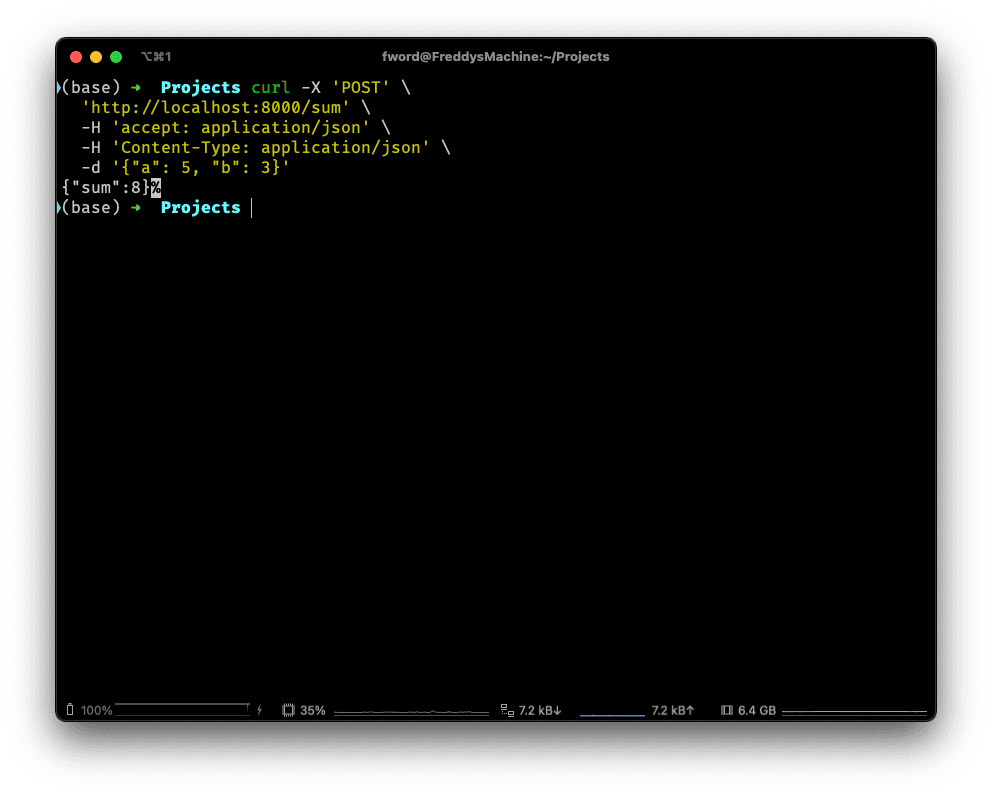Viewport: 992px width, 795px height.
Task: Click the highlighted % end-of-line mark
Action: 156,187
